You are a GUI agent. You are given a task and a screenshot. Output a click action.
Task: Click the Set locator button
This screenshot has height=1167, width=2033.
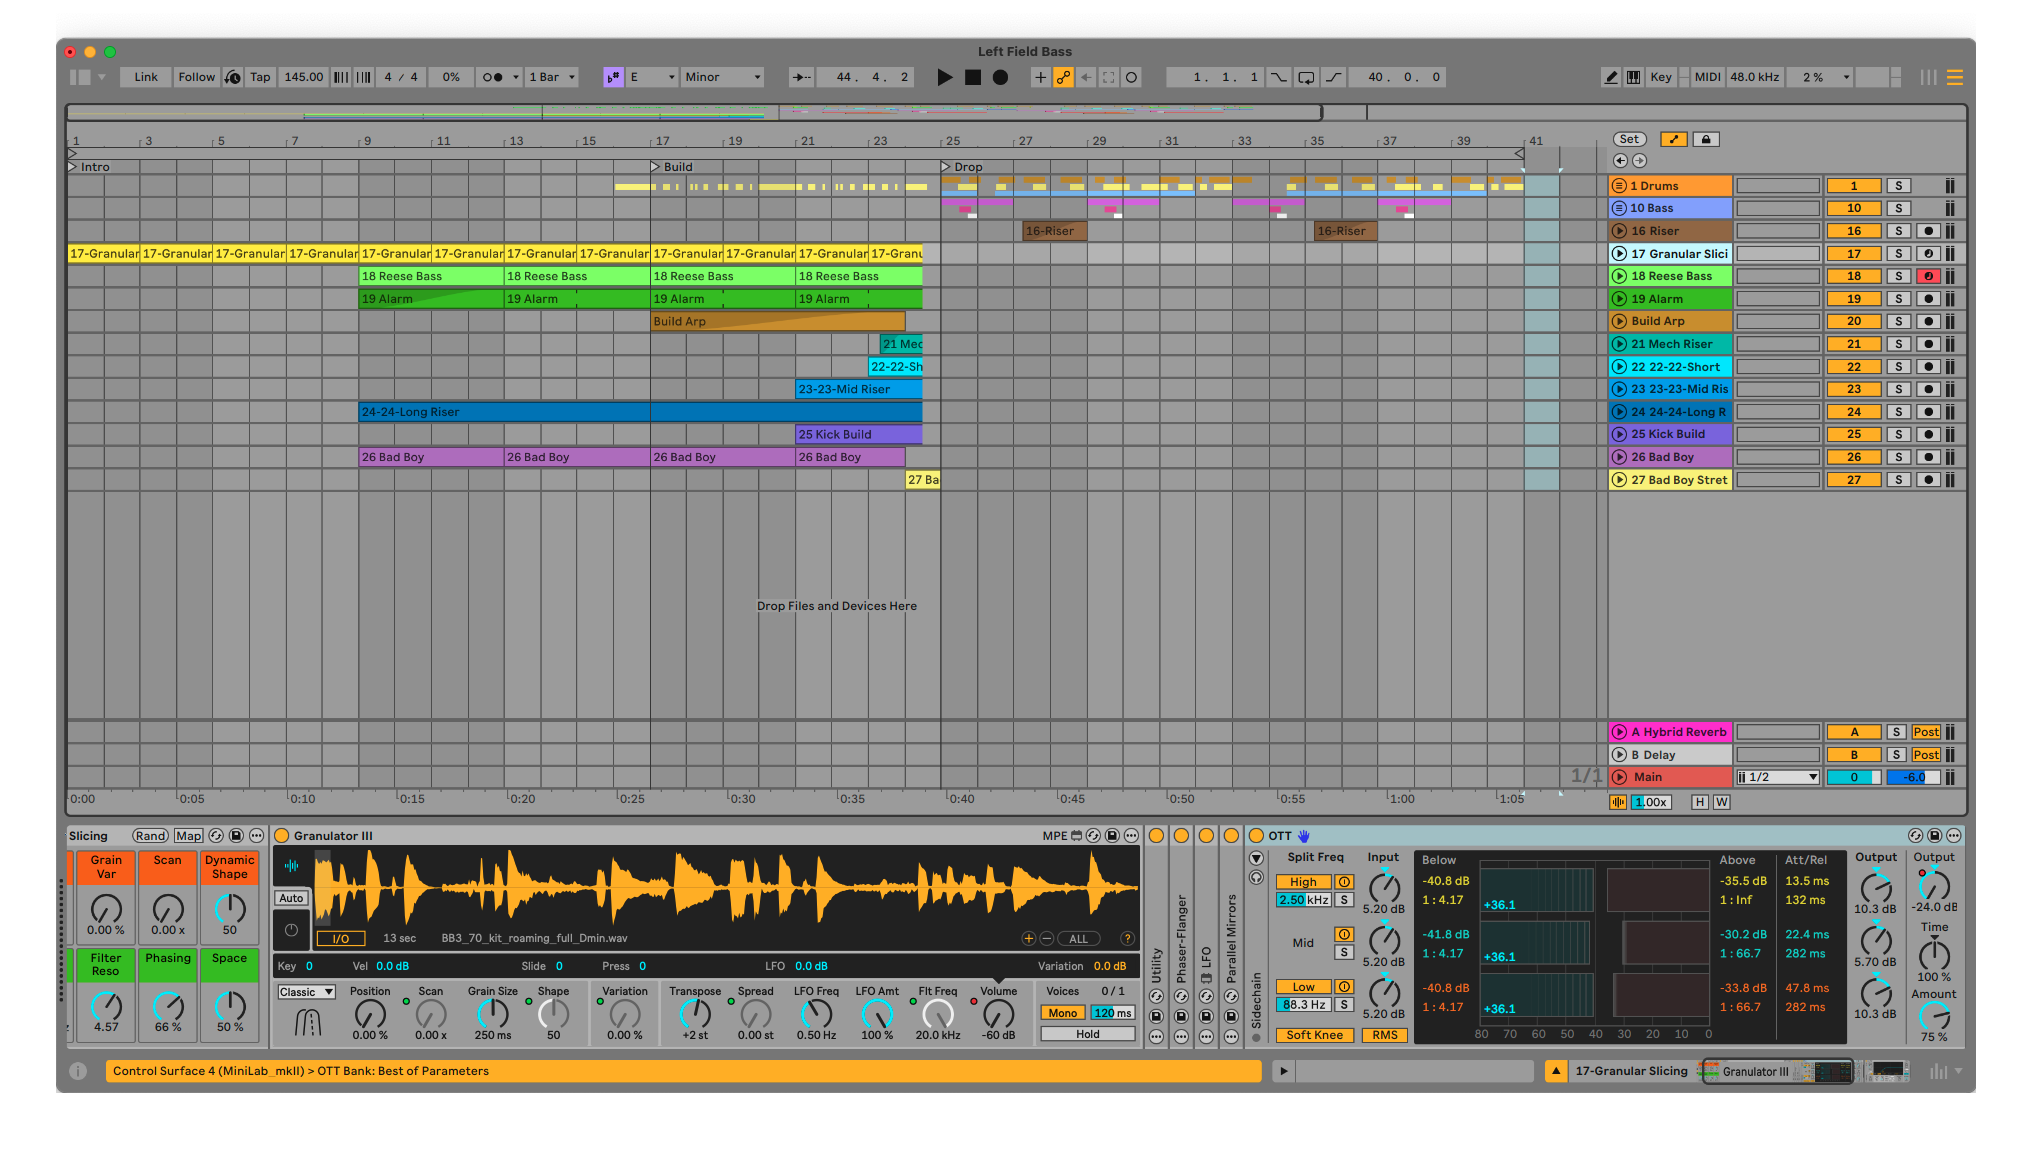pyautogui.click(x=1629, y=139)
